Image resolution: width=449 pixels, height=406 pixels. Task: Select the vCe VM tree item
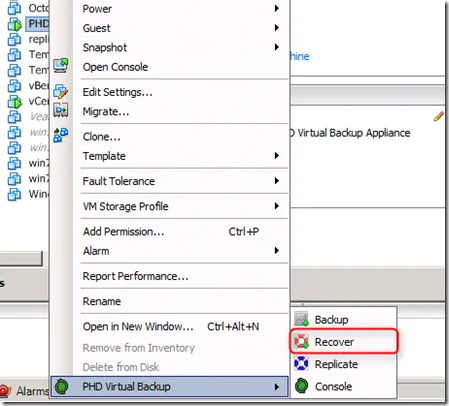click(39, 101)
